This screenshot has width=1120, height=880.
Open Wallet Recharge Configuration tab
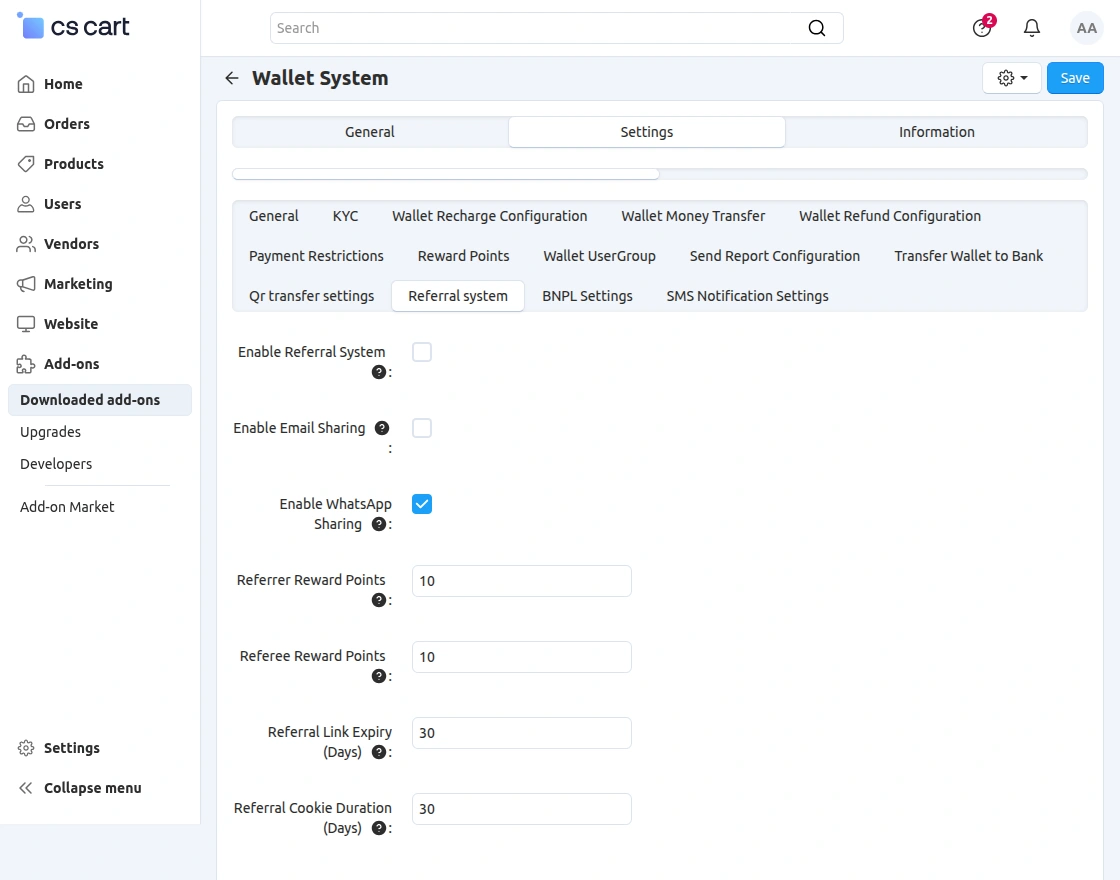pos(489,216)
